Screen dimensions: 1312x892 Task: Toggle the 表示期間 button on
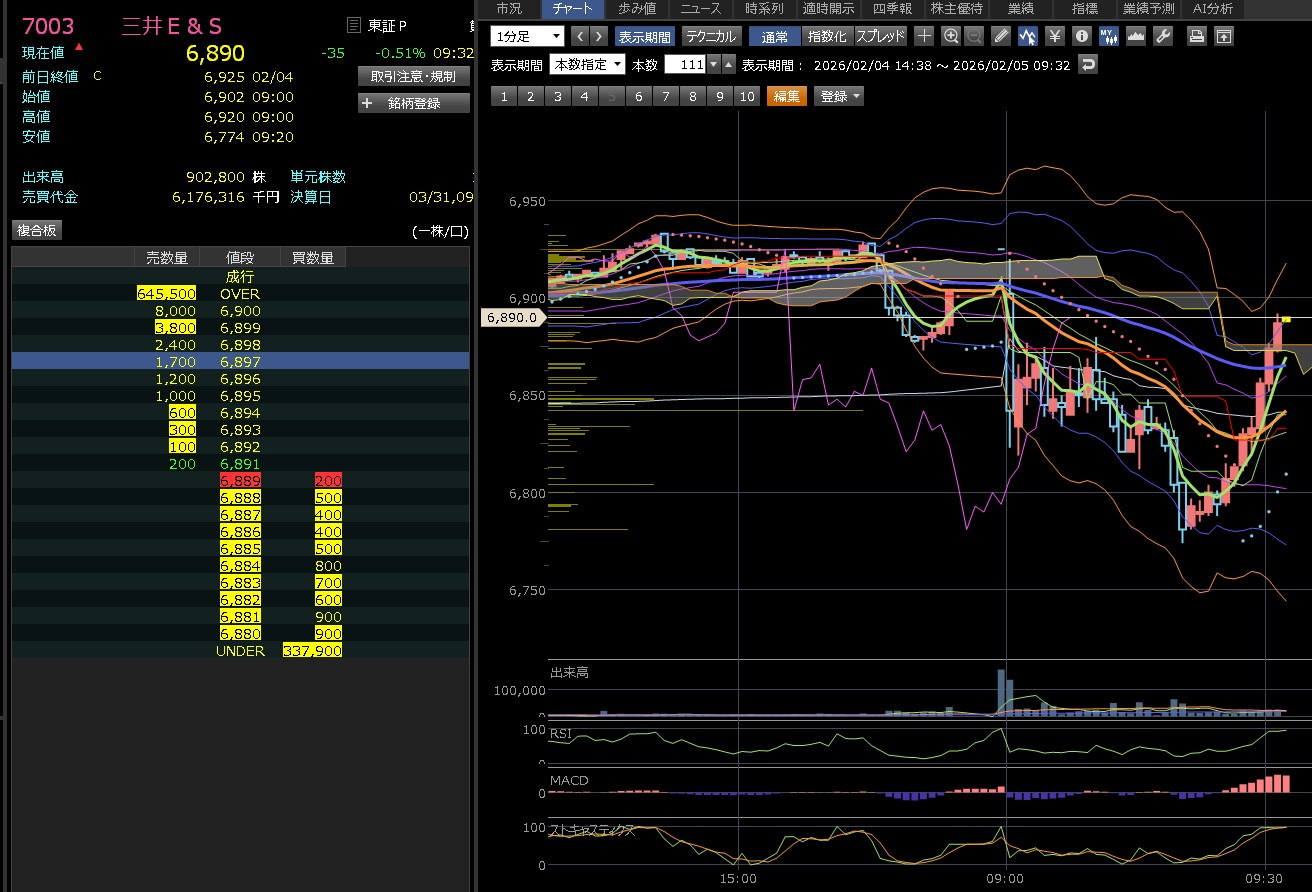point(645,36)
